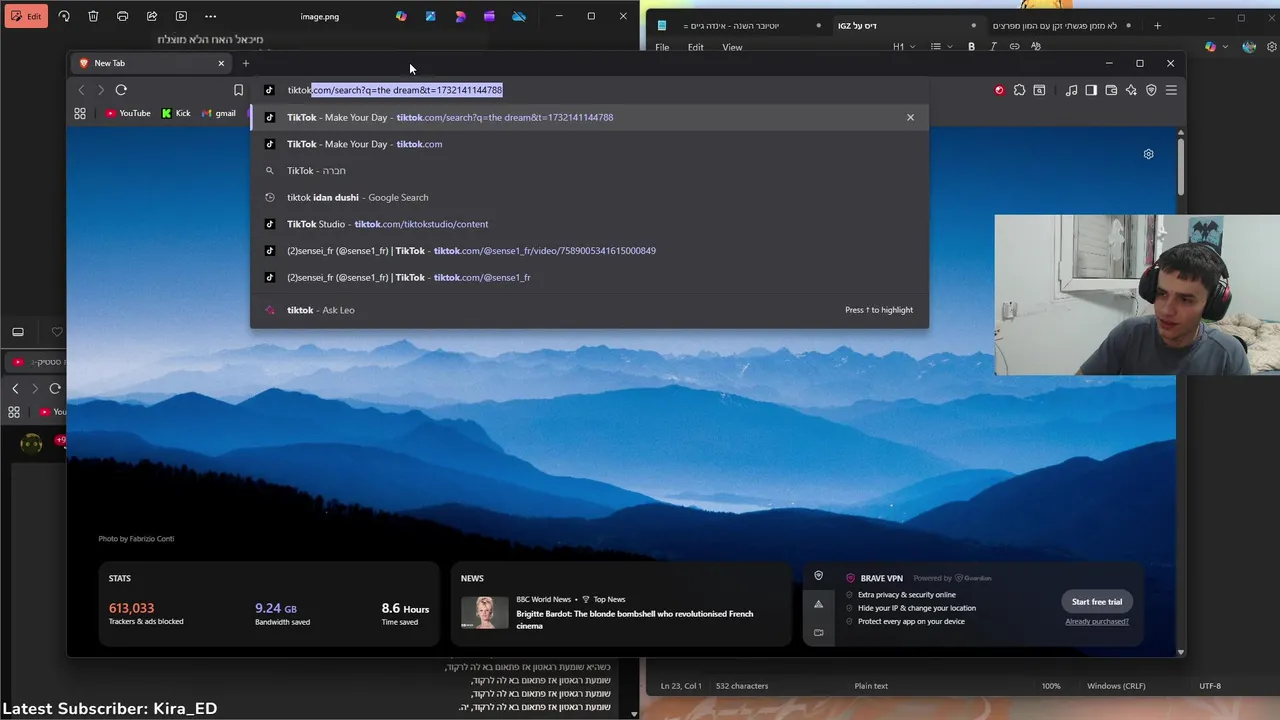Insert a link using Notepad link icon
Image resolution: width=1280 pixels, height=720 pixels.
(x=1014, y=47)
